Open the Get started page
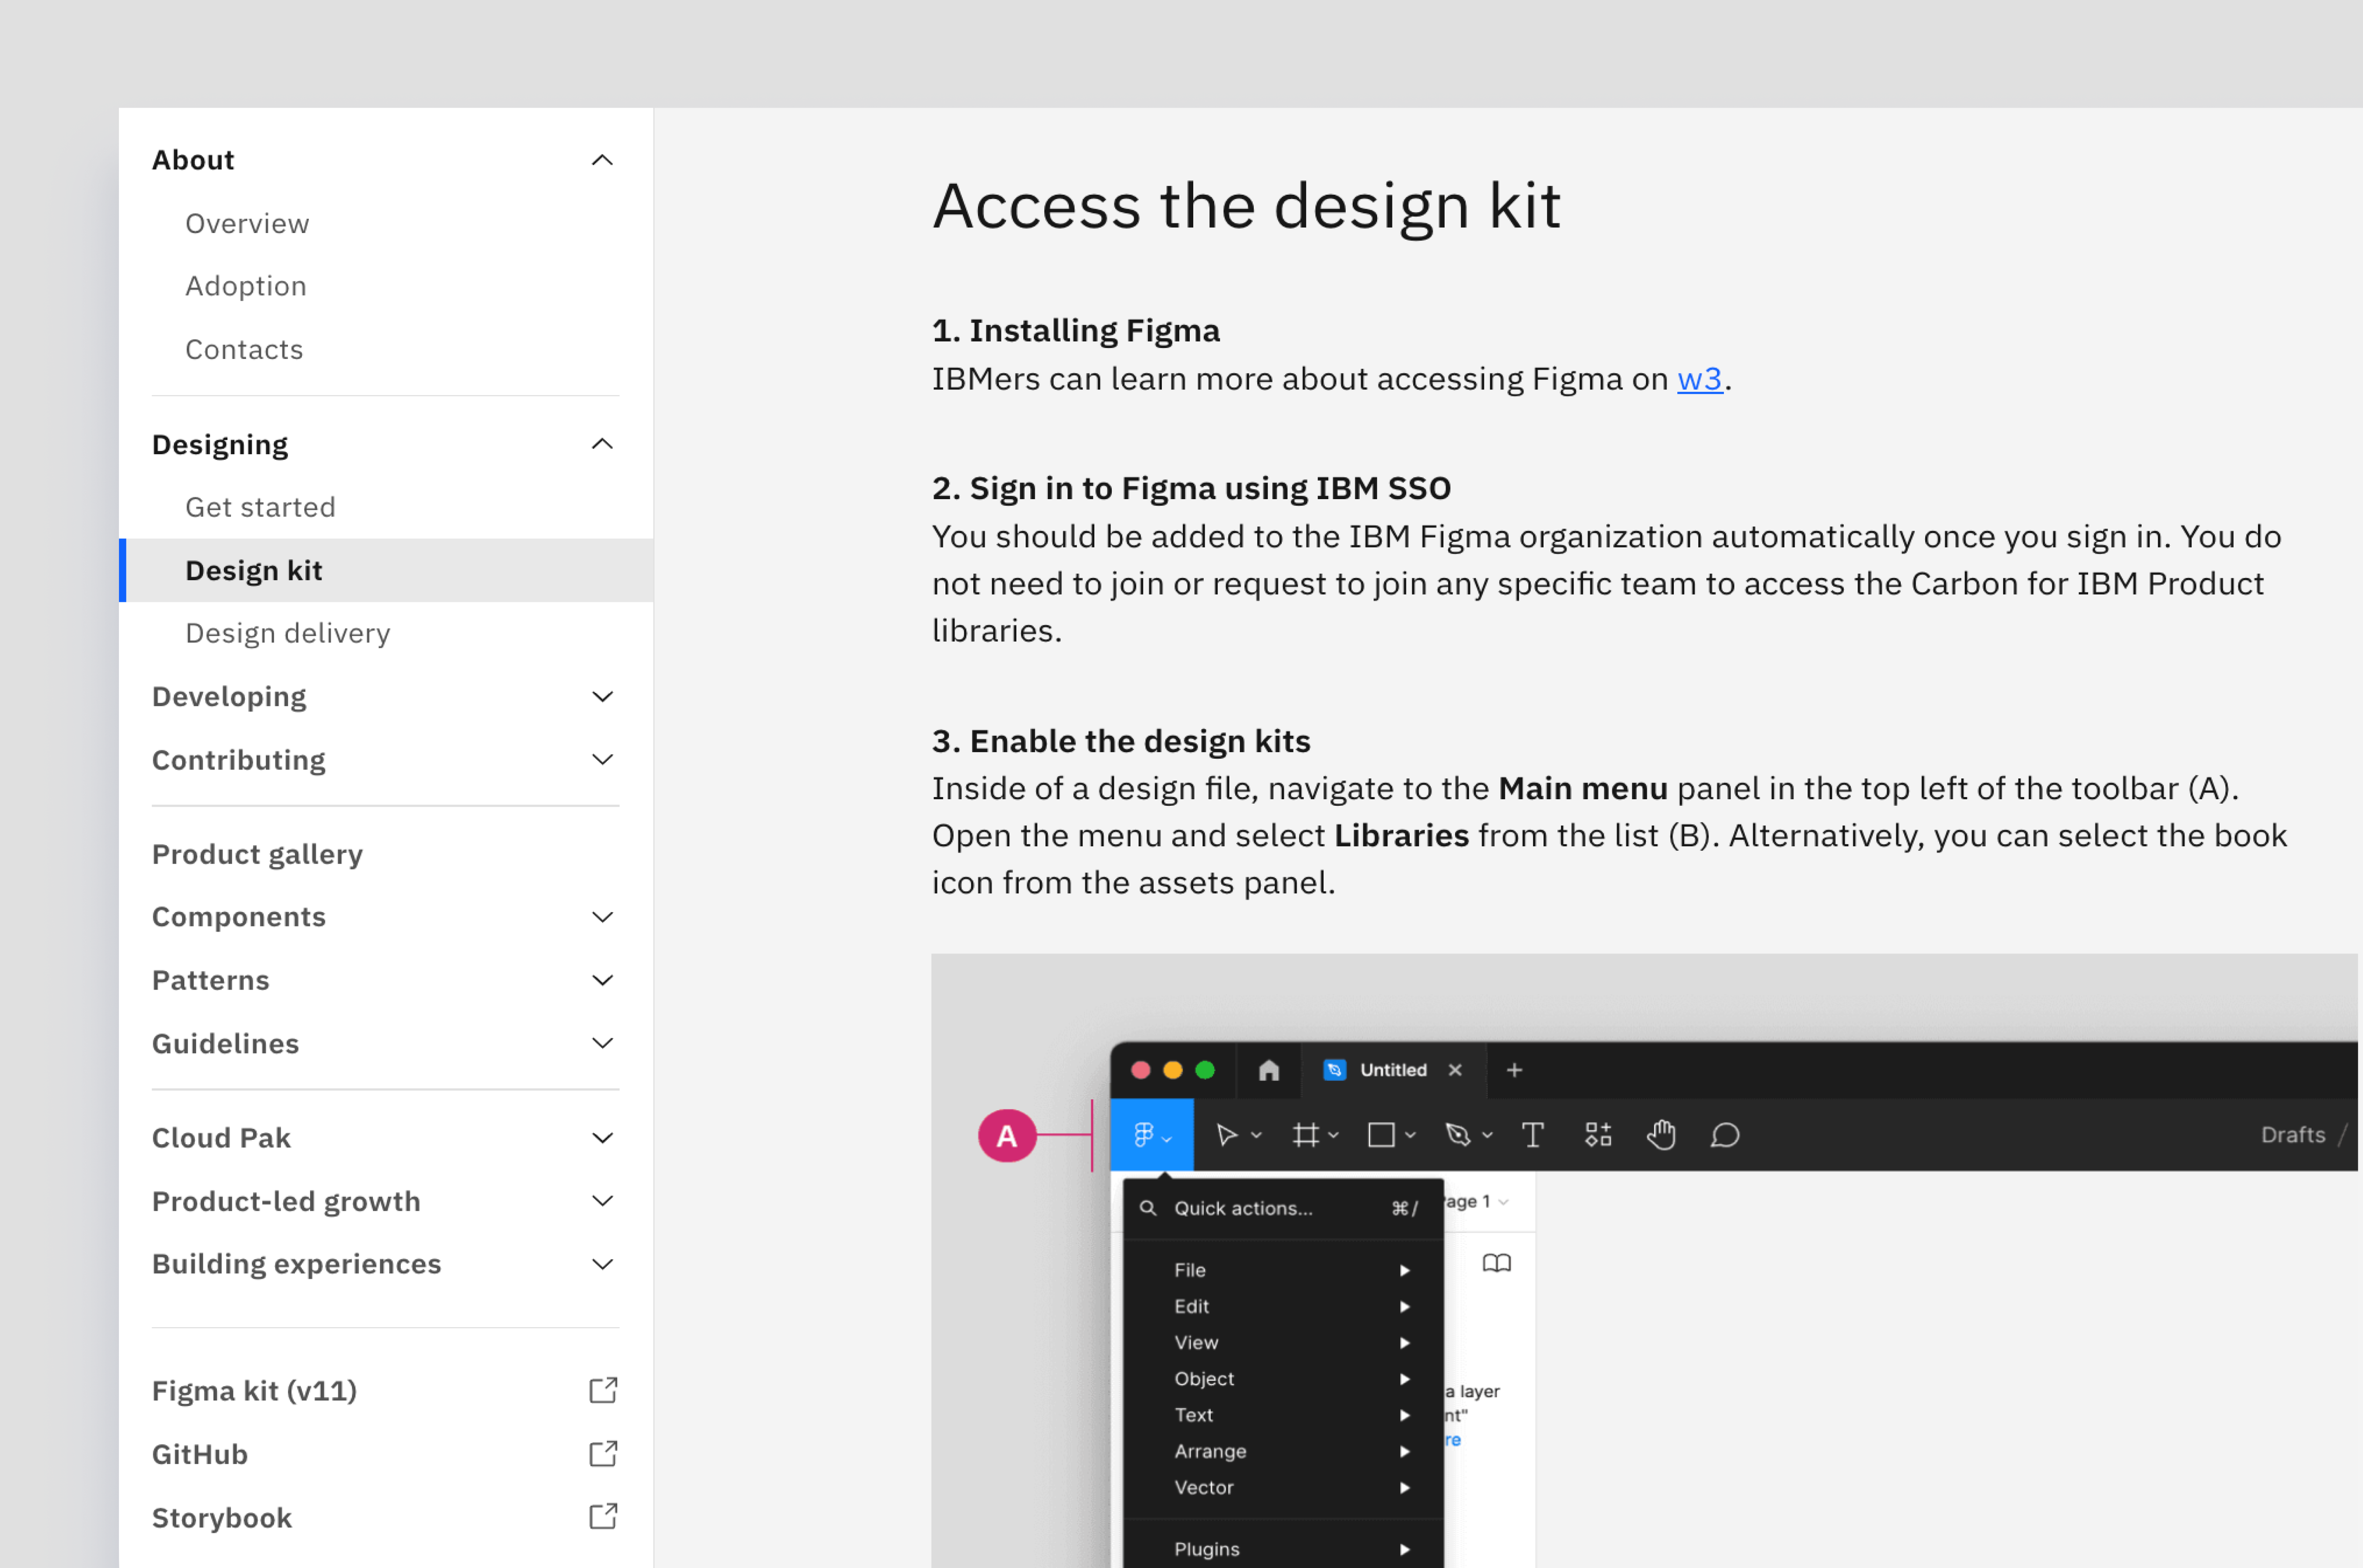Viewport: 2363px width, 1568px height. pos(260,507)
